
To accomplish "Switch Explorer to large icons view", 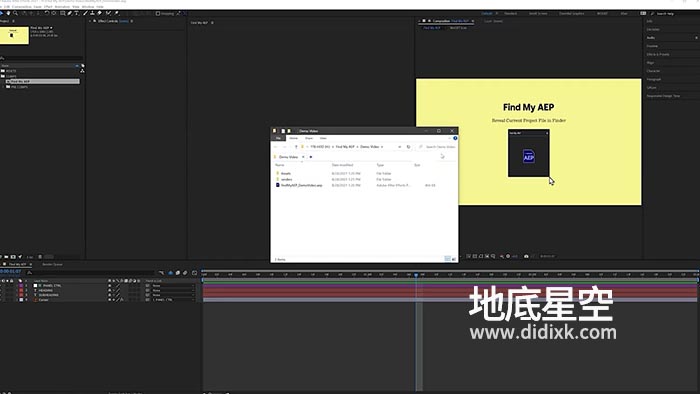I will click(x=454, y=259).
